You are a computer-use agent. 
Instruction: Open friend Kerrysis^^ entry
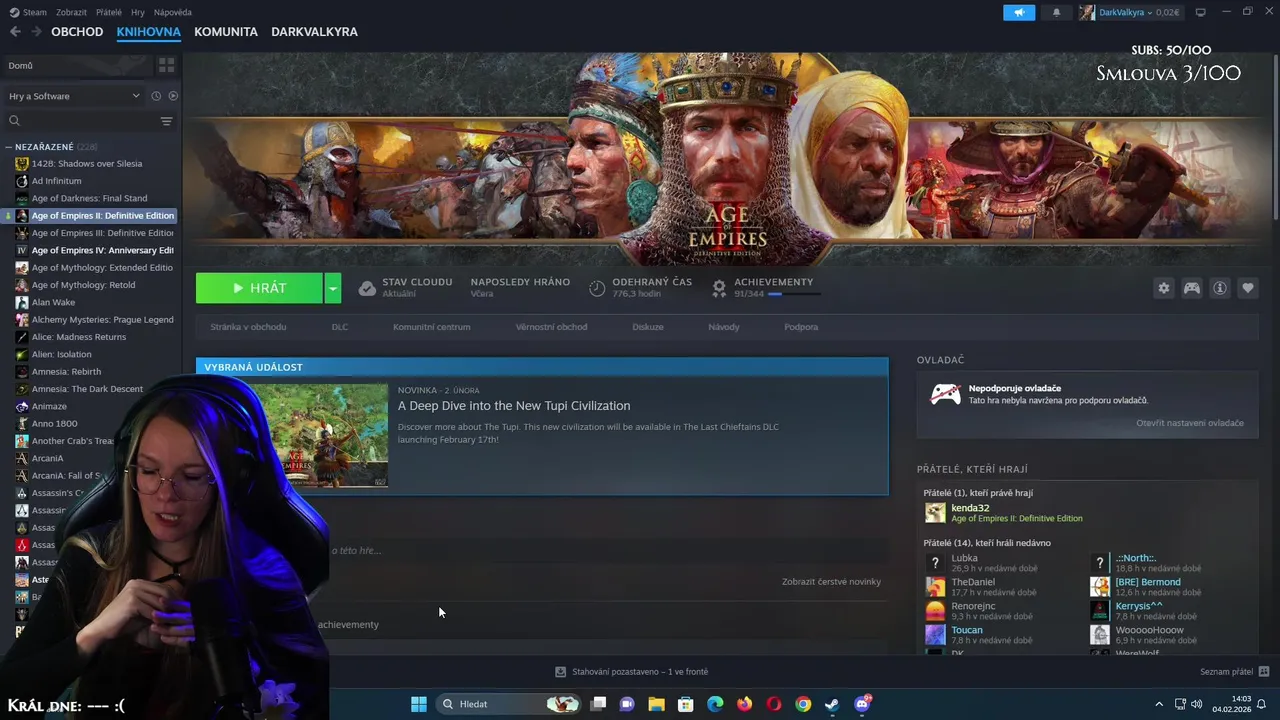[1139, 606]
